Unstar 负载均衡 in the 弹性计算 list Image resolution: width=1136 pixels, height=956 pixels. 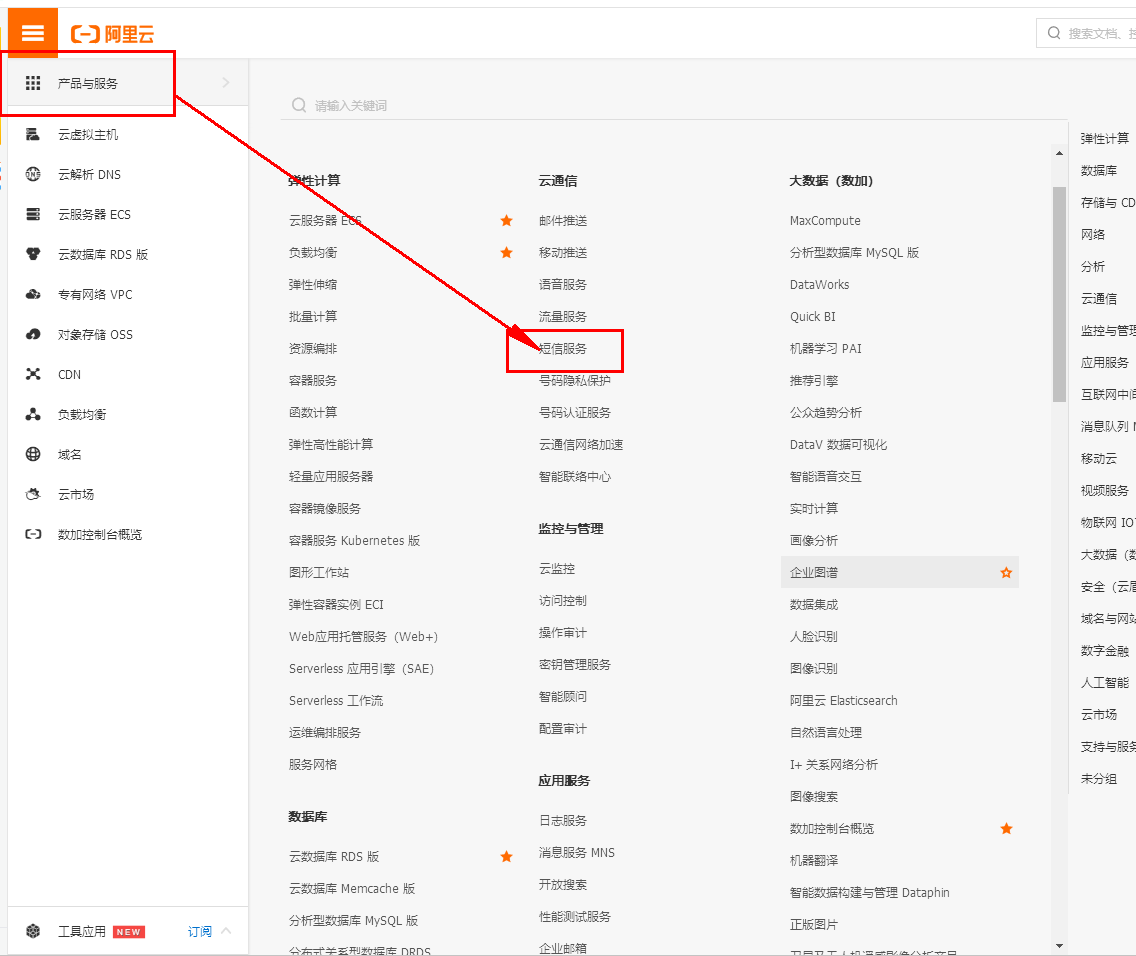(x=506, y=253)
